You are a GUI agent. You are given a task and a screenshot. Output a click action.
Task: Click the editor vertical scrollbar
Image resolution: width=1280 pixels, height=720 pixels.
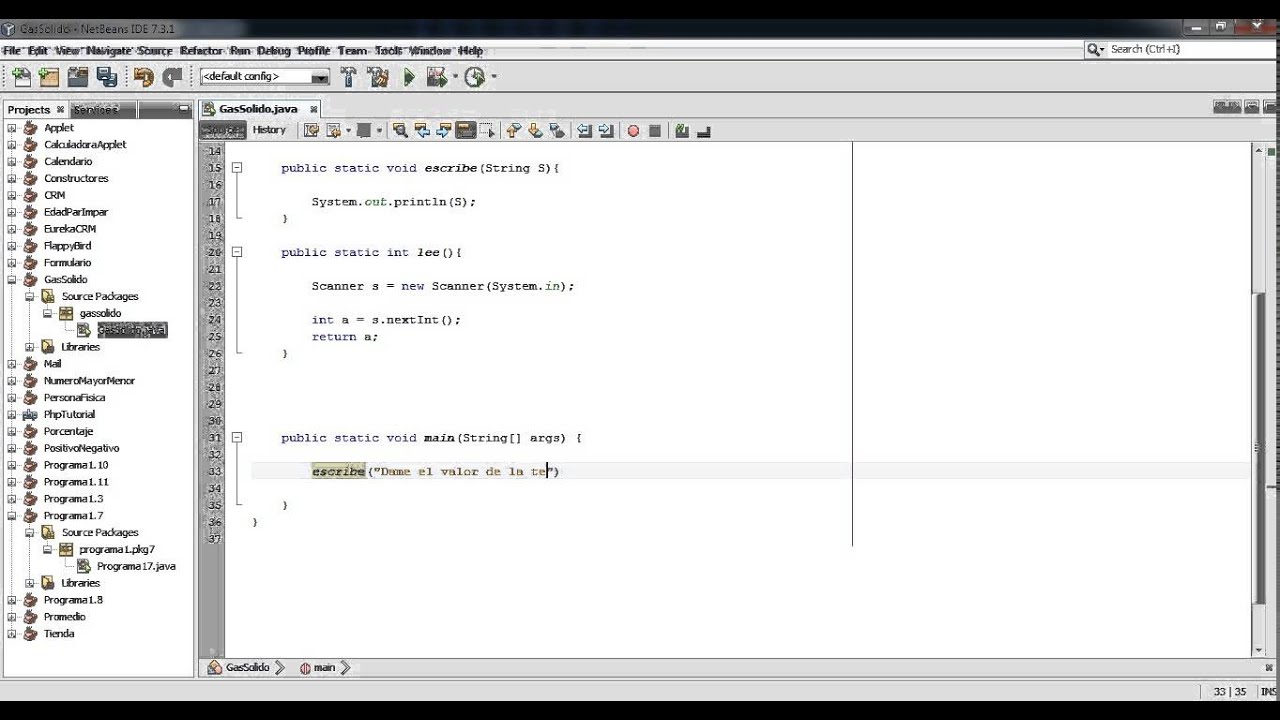click(x=1259, y=400)
